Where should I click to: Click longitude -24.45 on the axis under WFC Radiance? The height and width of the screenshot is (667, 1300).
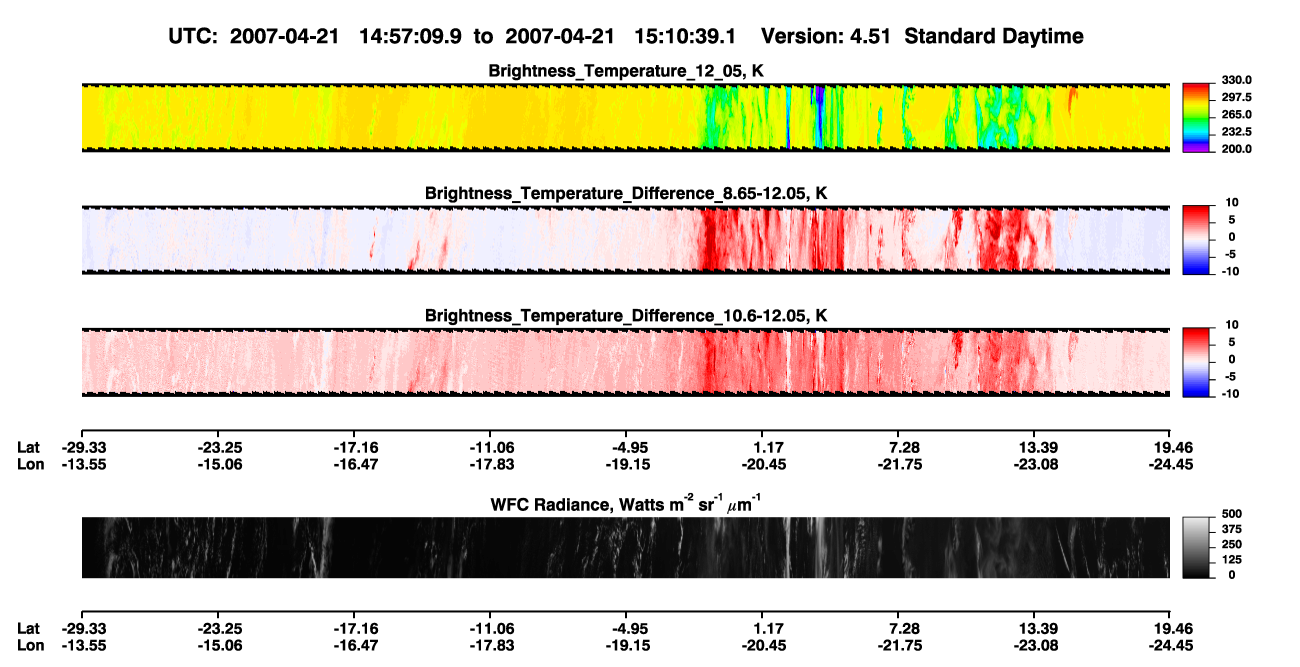pyautogui.click(x=1172, y=645)
